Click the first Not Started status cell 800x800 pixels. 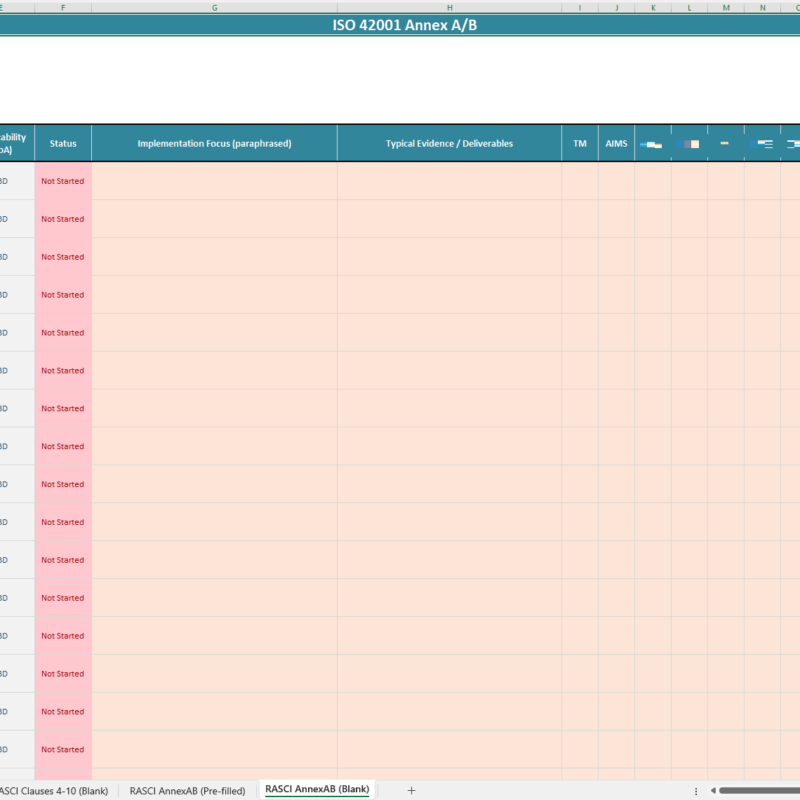(62, 181)
